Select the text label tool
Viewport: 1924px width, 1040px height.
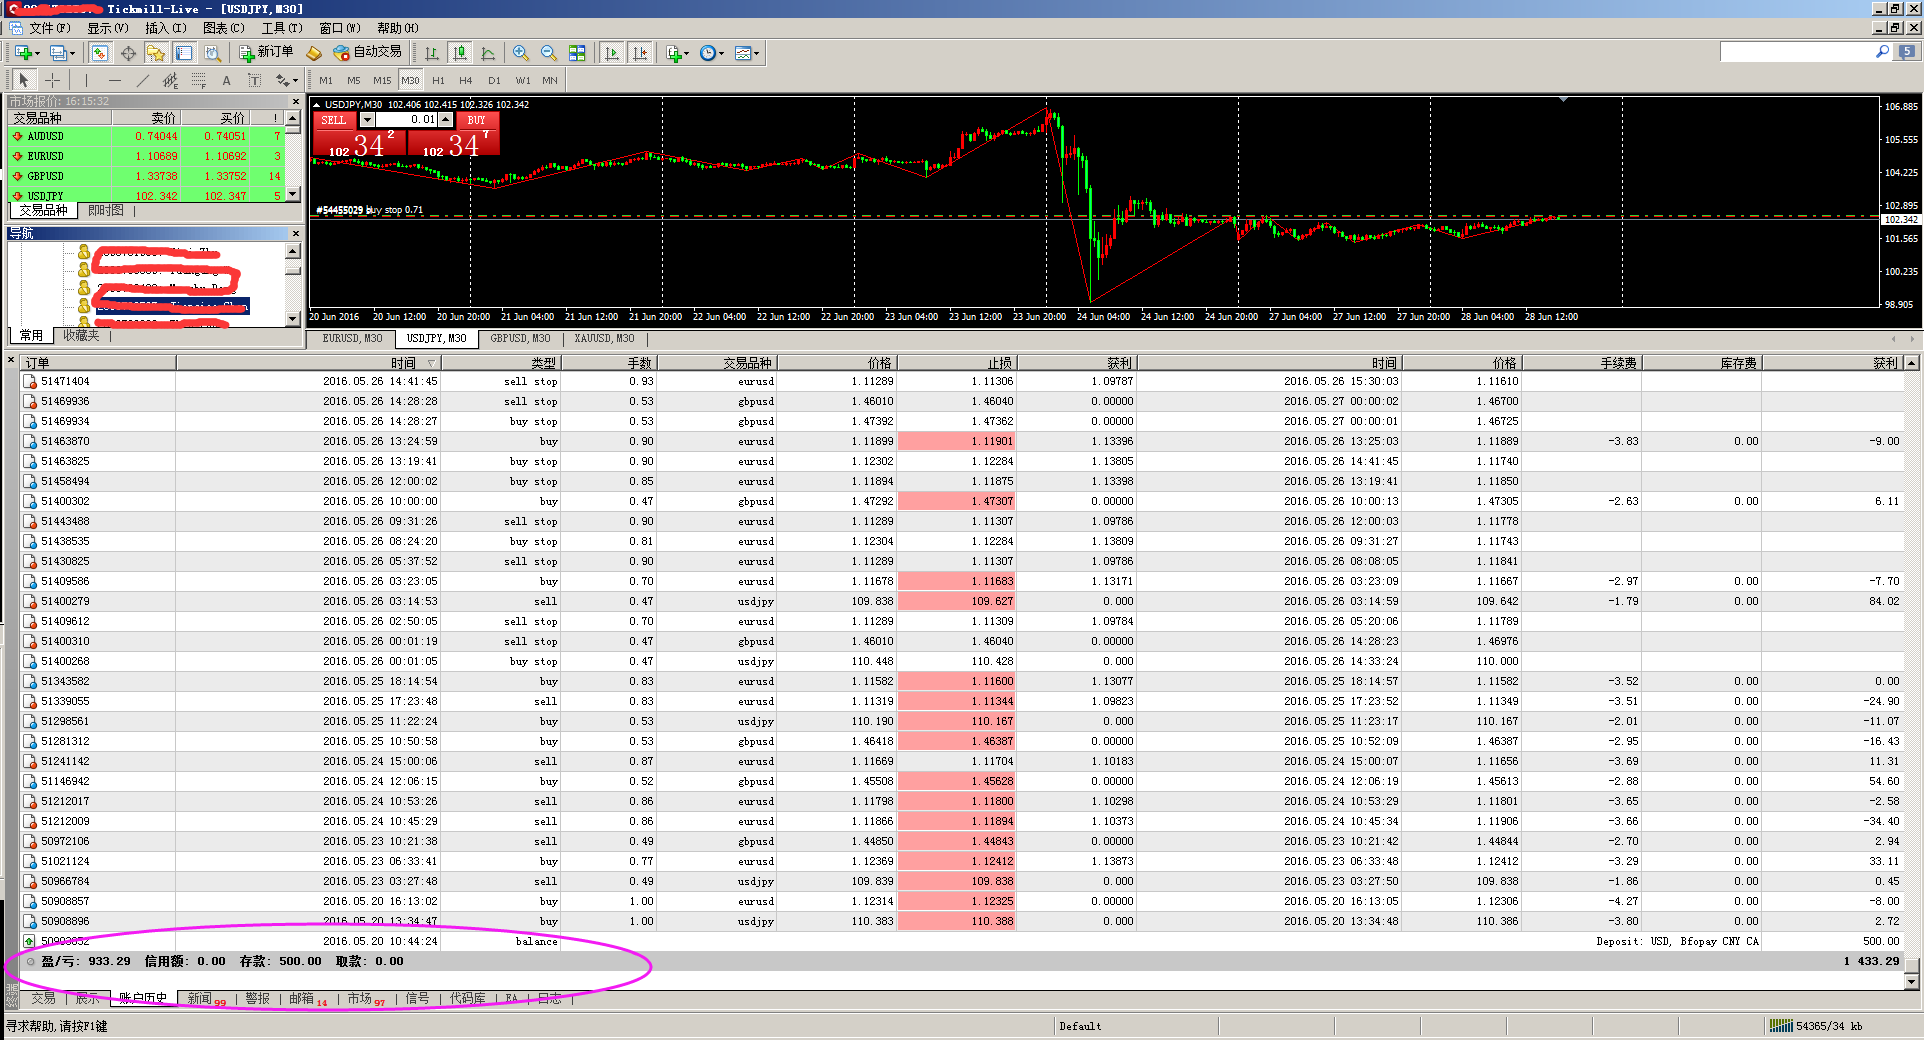(x=255, y=80)
